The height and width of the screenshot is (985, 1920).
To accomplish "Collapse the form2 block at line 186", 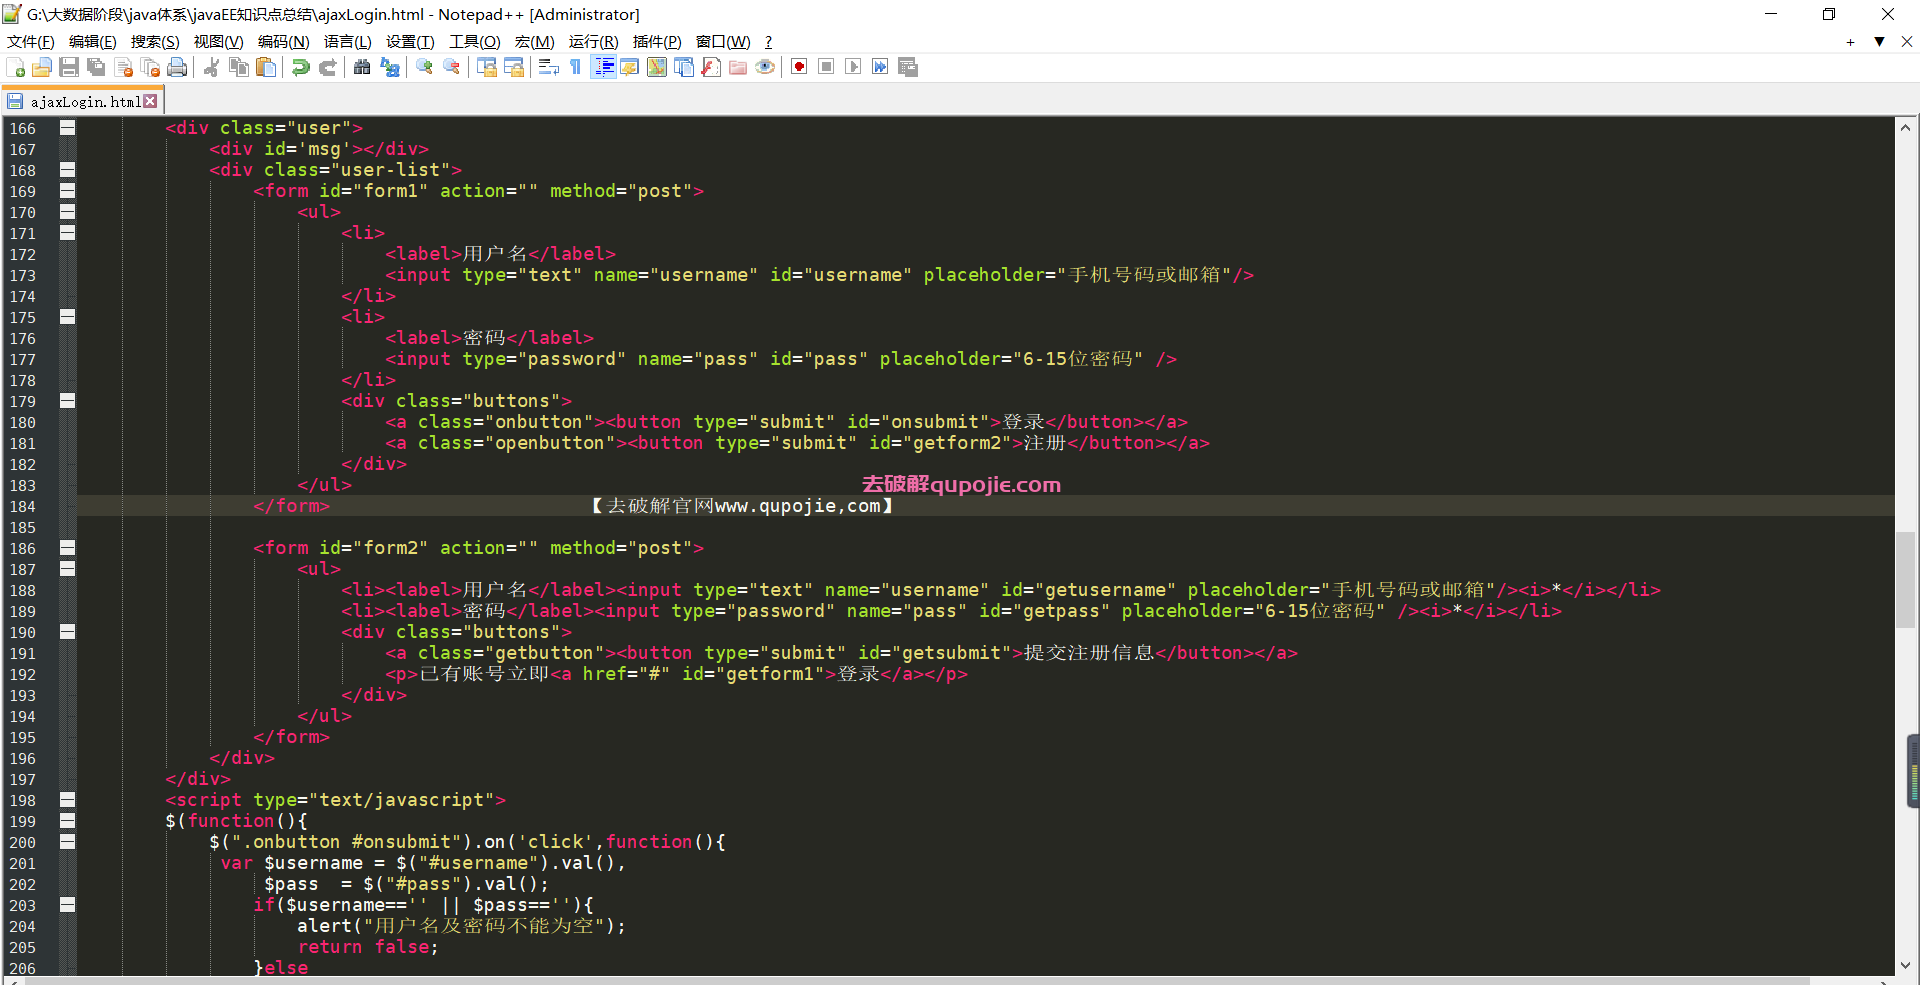I will click(67, 548).
